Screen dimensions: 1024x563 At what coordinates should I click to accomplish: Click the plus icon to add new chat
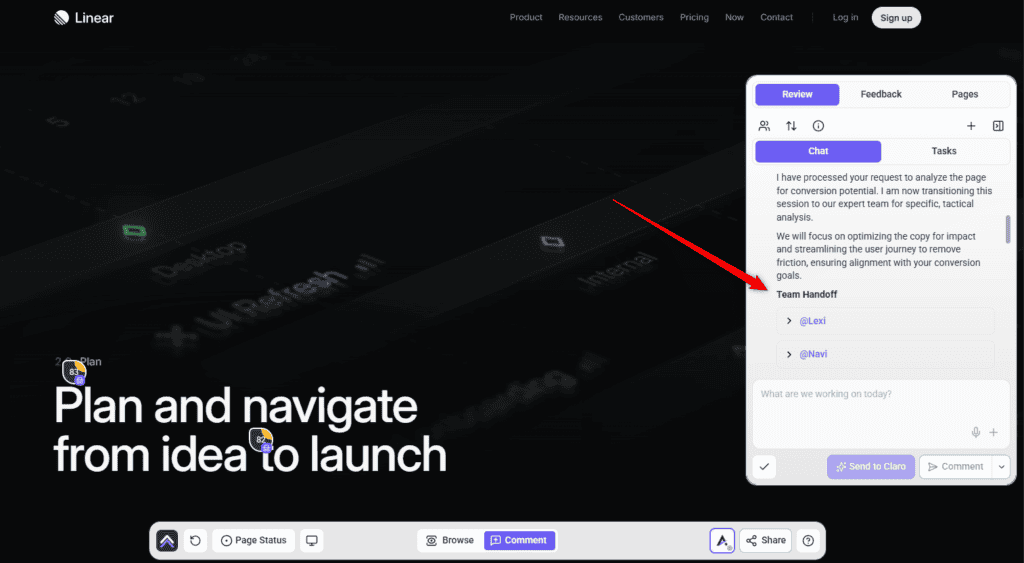pyautogui.click(x=971, y=126)
